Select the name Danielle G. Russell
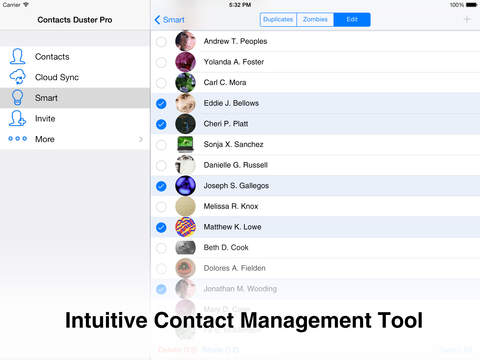 pos(235,165)
